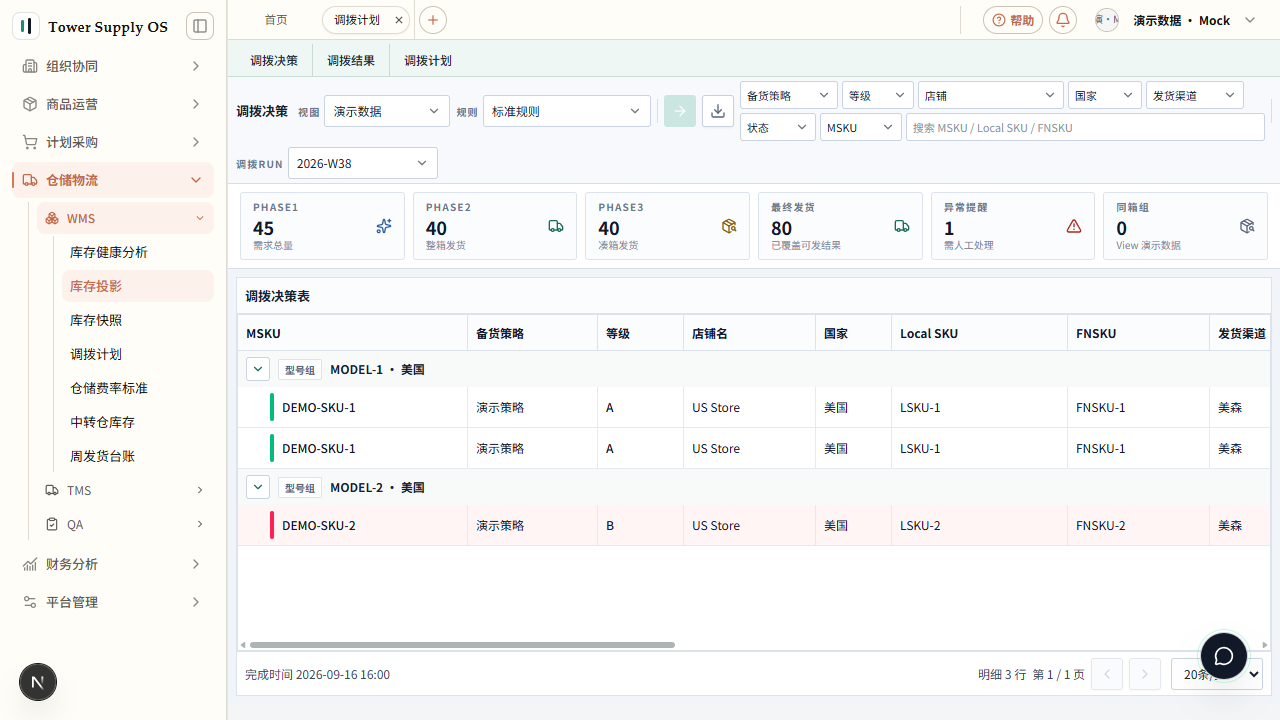Screen dimensions: 1280x720
Task: Open the chat support bubble
Action: [x=1224, y=657]
